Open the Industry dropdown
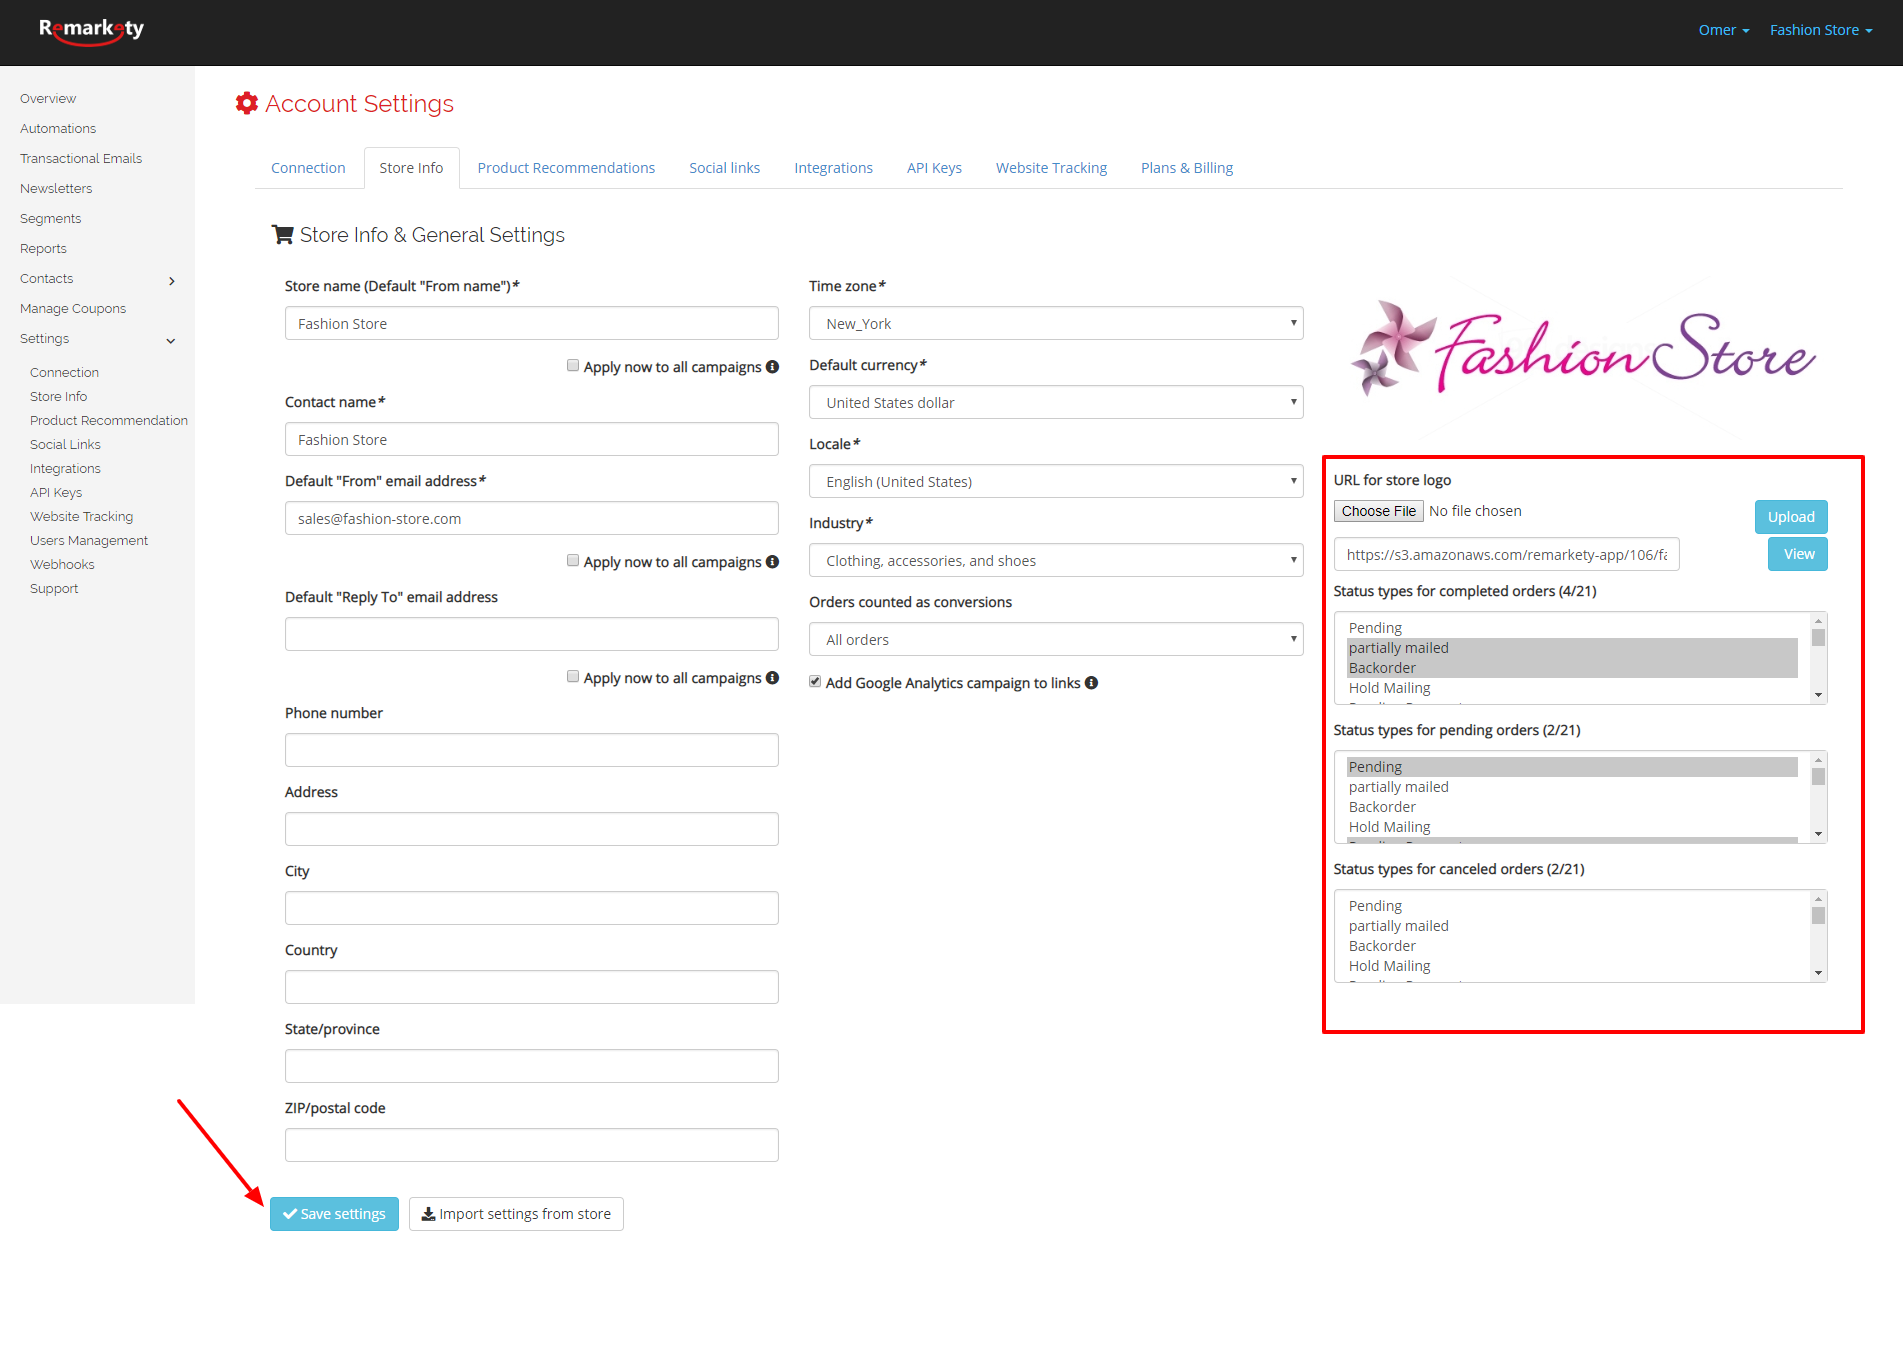This screenshot has width=1903, height=1351. 1056,560
